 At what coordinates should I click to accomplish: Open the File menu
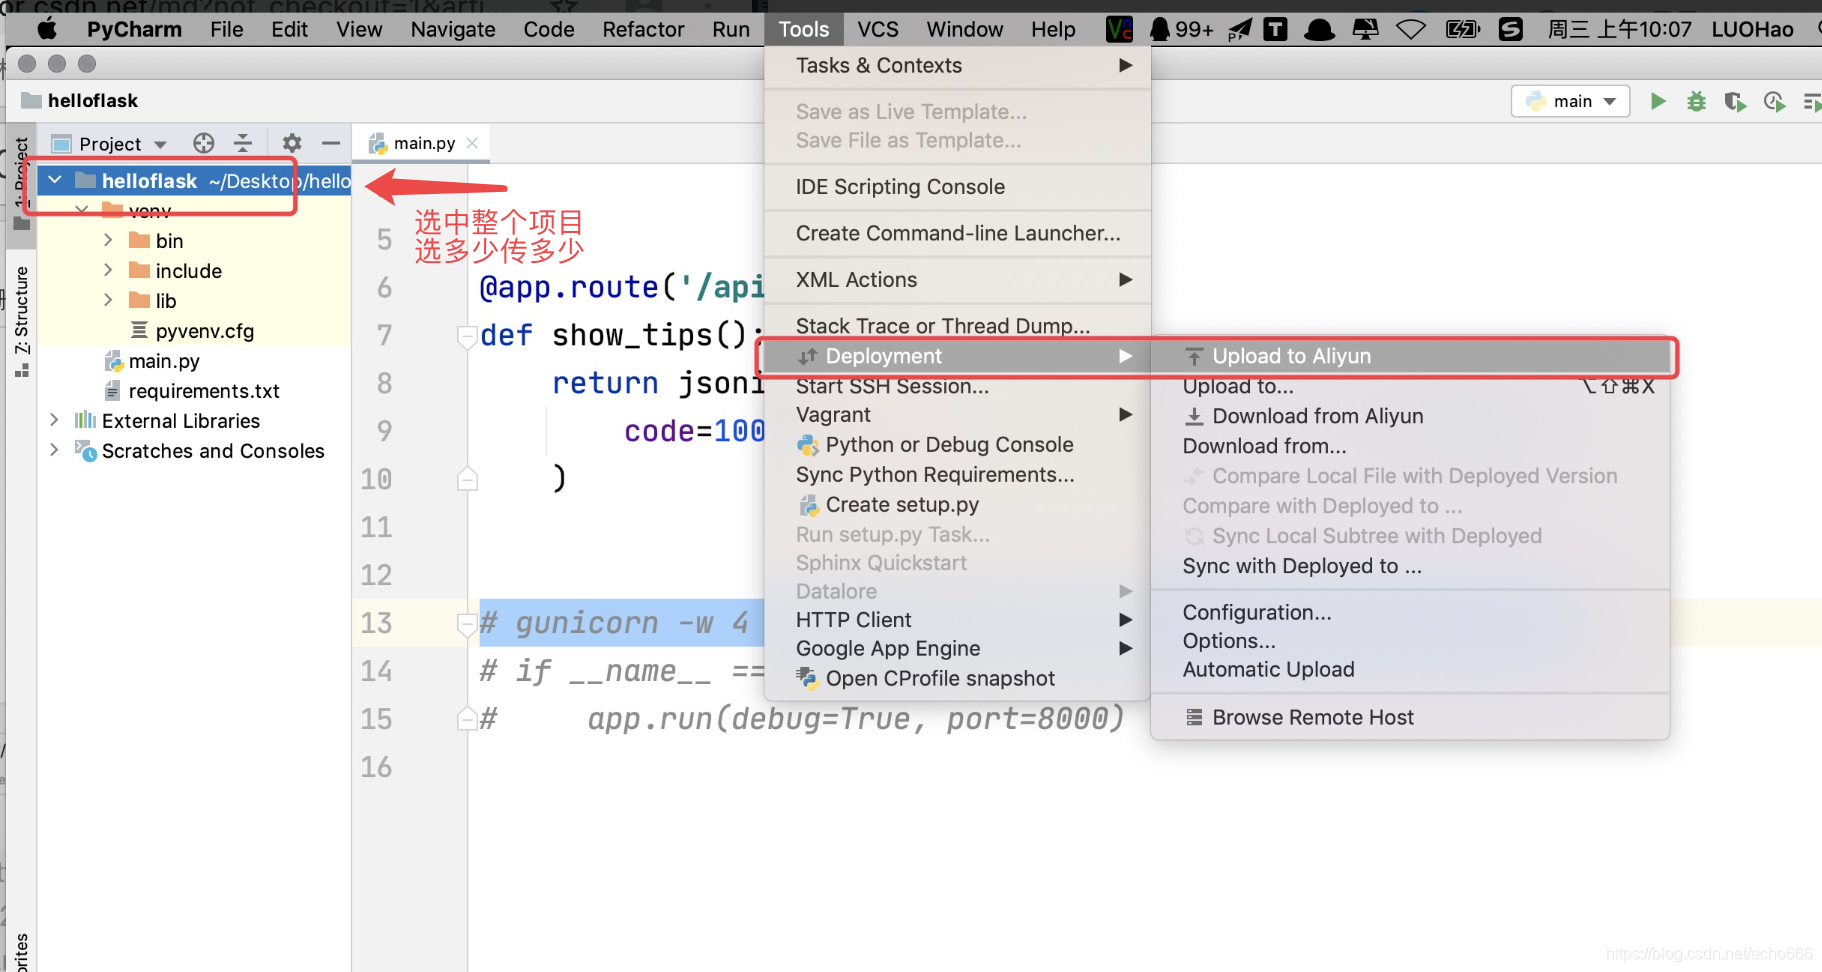tap(226, 29)
